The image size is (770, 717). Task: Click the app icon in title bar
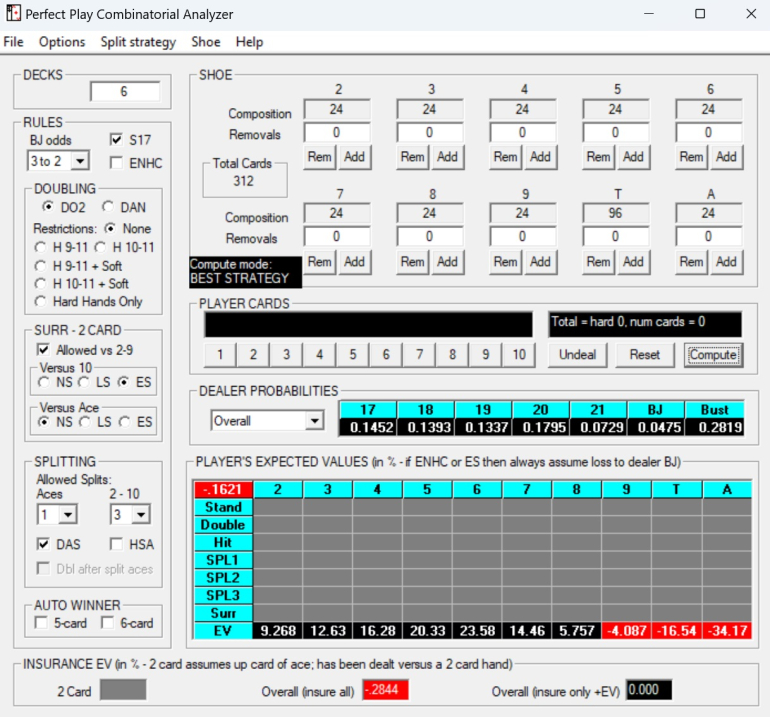tap(12, 14)
